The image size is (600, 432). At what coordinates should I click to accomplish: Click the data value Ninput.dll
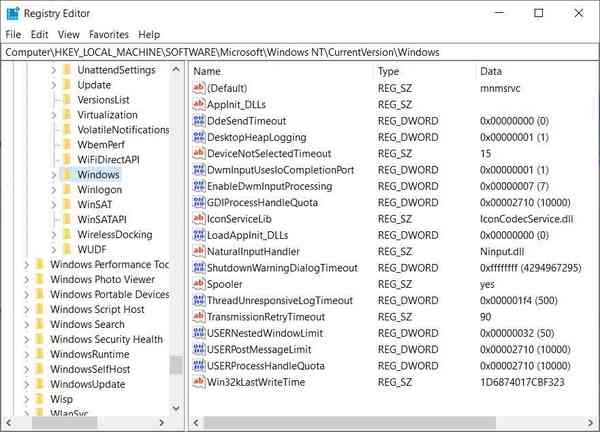[502, 251]
